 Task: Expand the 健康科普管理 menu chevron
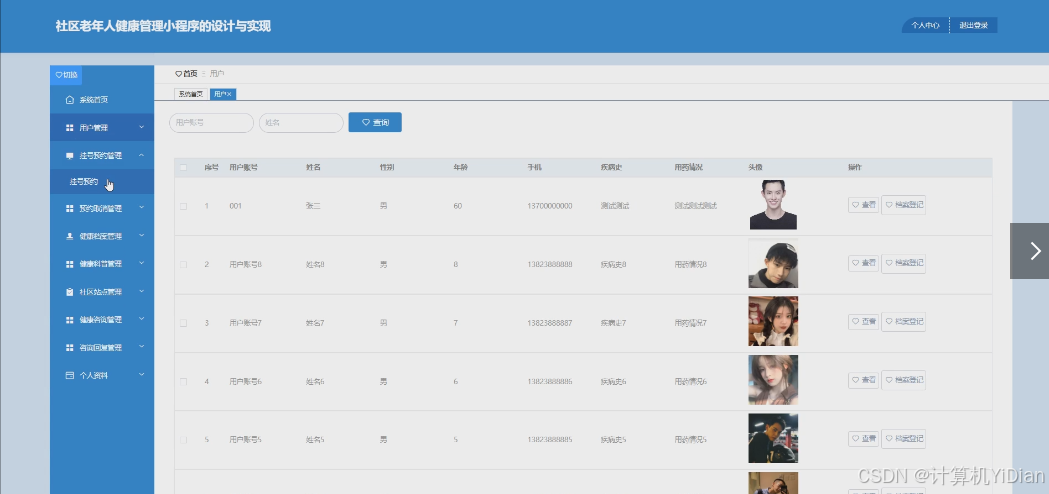point(141,264)
